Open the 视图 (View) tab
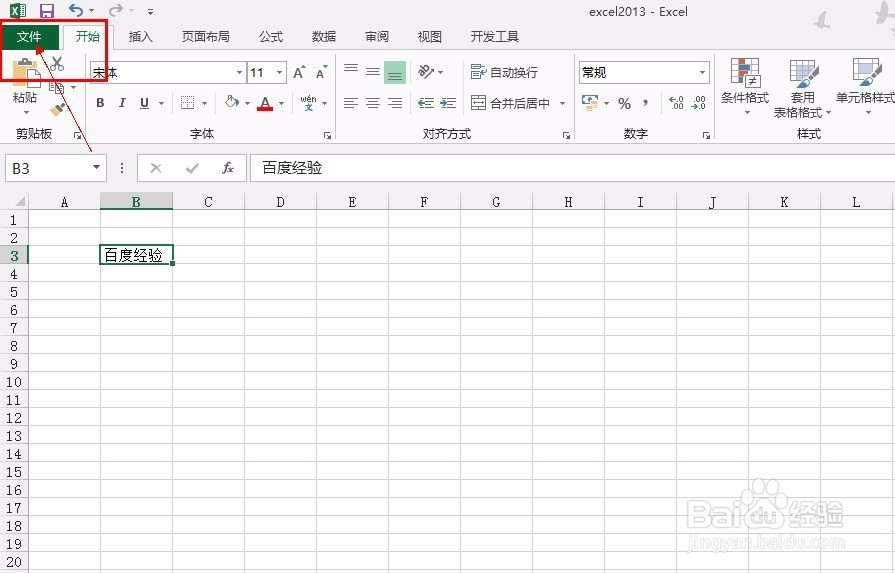Image resolution: width=895 pixels, height=573 pixels. tap(429, 37)
